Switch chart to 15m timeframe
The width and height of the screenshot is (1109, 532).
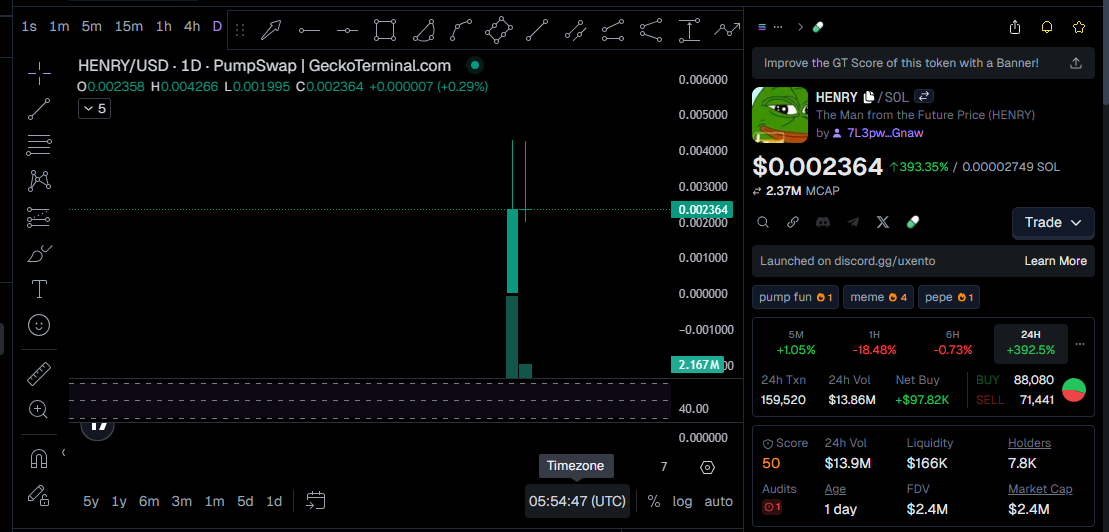click(129, 27)
